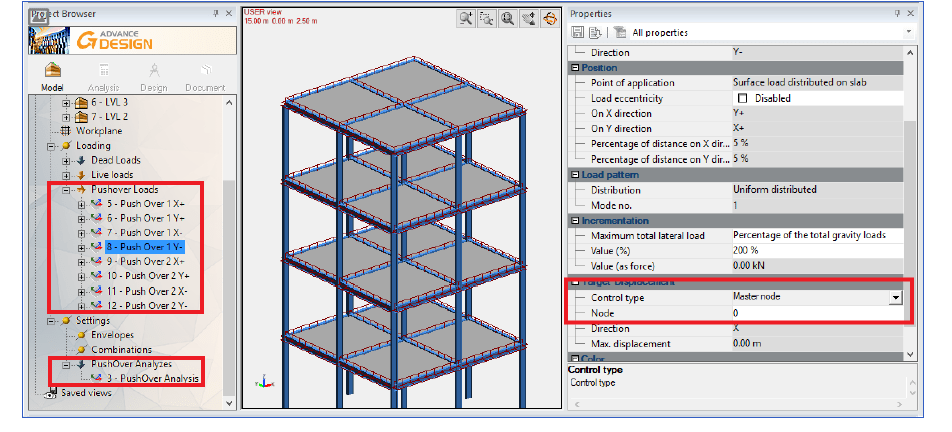Select 3 - PushOver Analysis tree item
Viewport: 952px width, 432px height.
click(153, 378)
